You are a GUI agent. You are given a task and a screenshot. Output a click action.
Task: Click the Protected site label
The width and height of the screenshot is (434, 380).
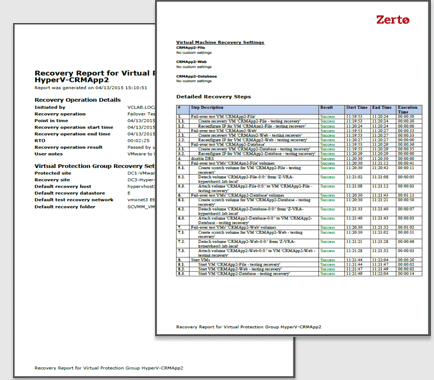(x=53, y=173)
